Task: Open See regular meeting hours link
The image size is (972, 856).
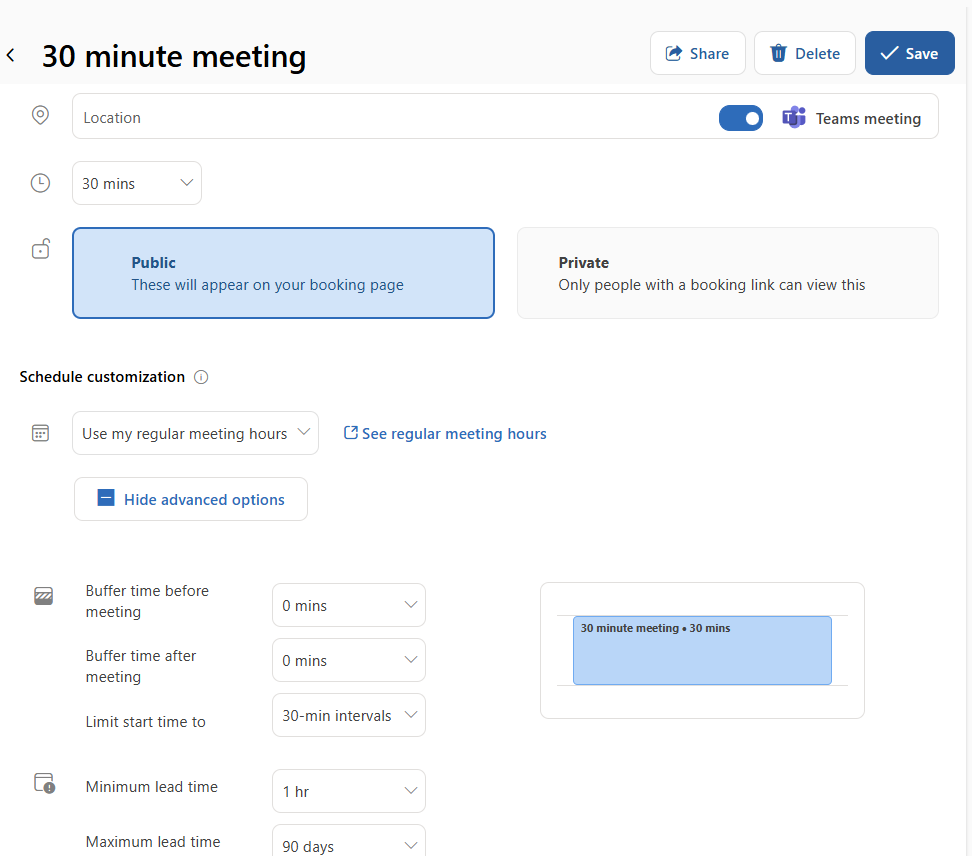Action: [x=445, y=433]
